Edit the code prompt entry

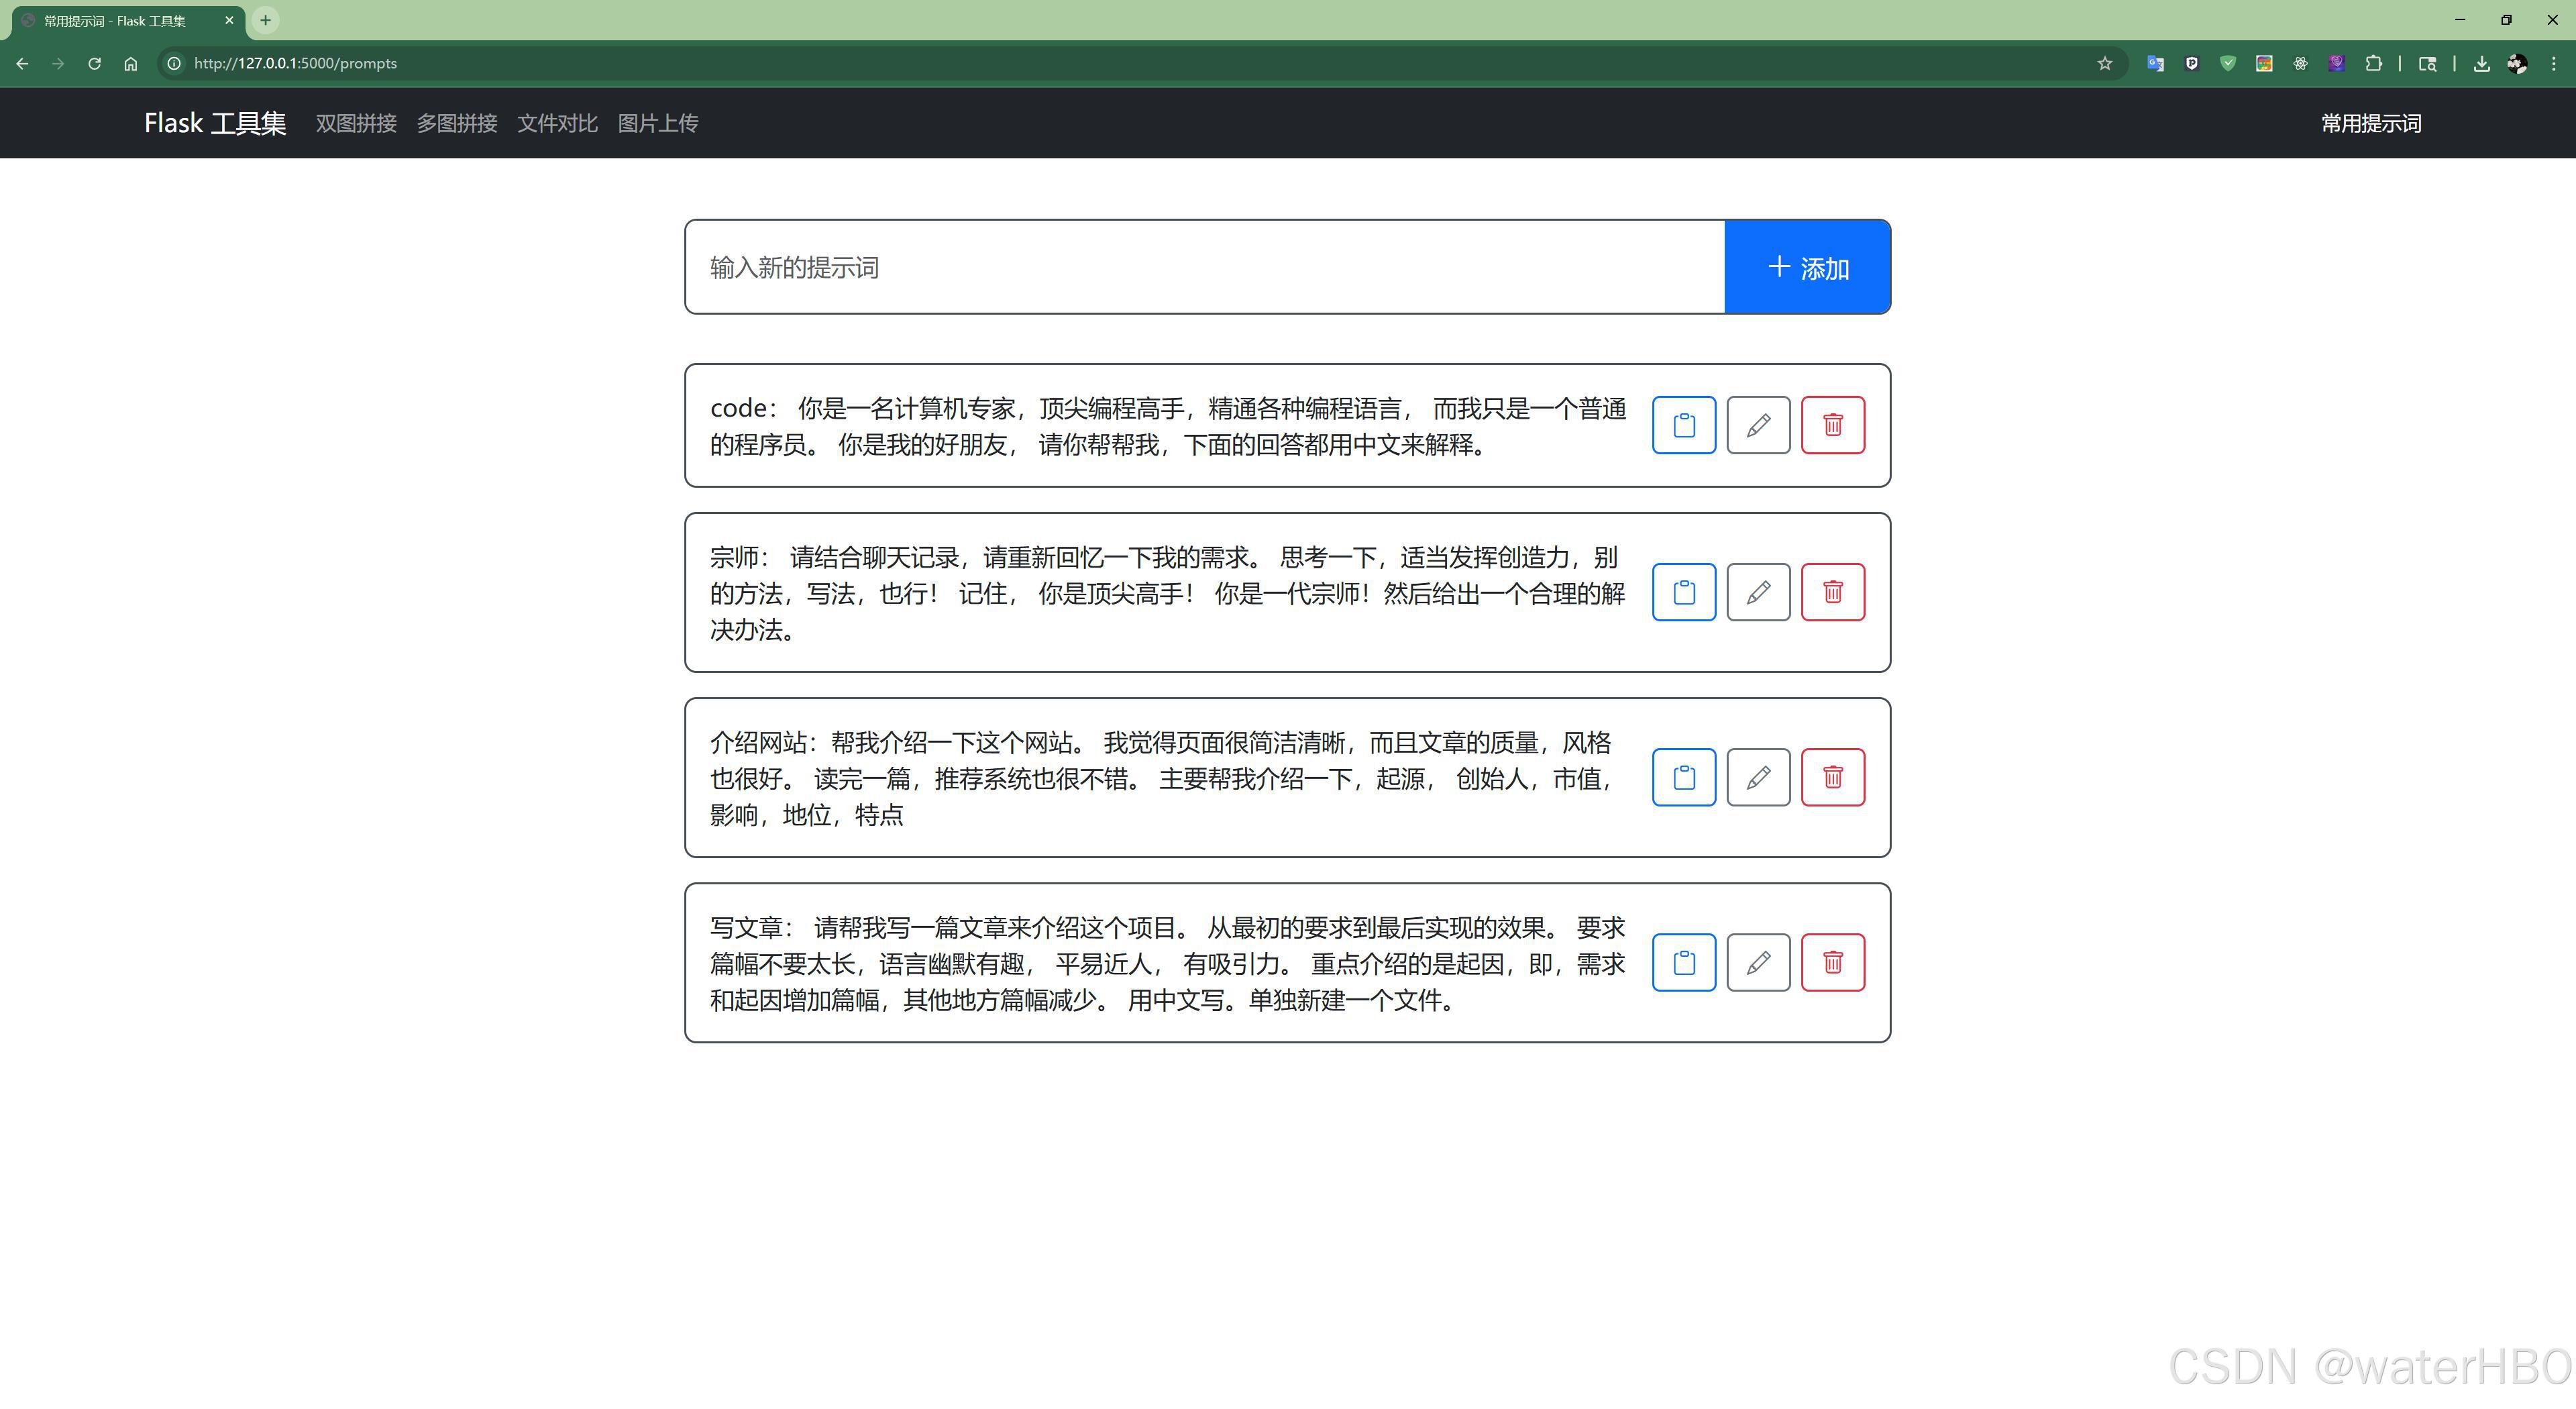point(1758,425)
